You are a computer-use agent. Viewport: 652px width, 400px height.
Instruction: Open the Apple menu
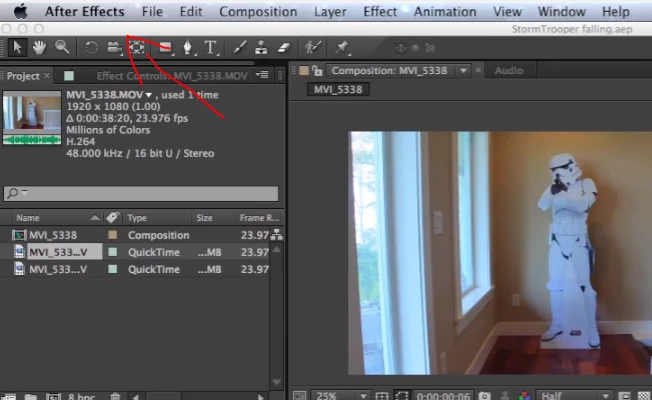tap(20, 12)
